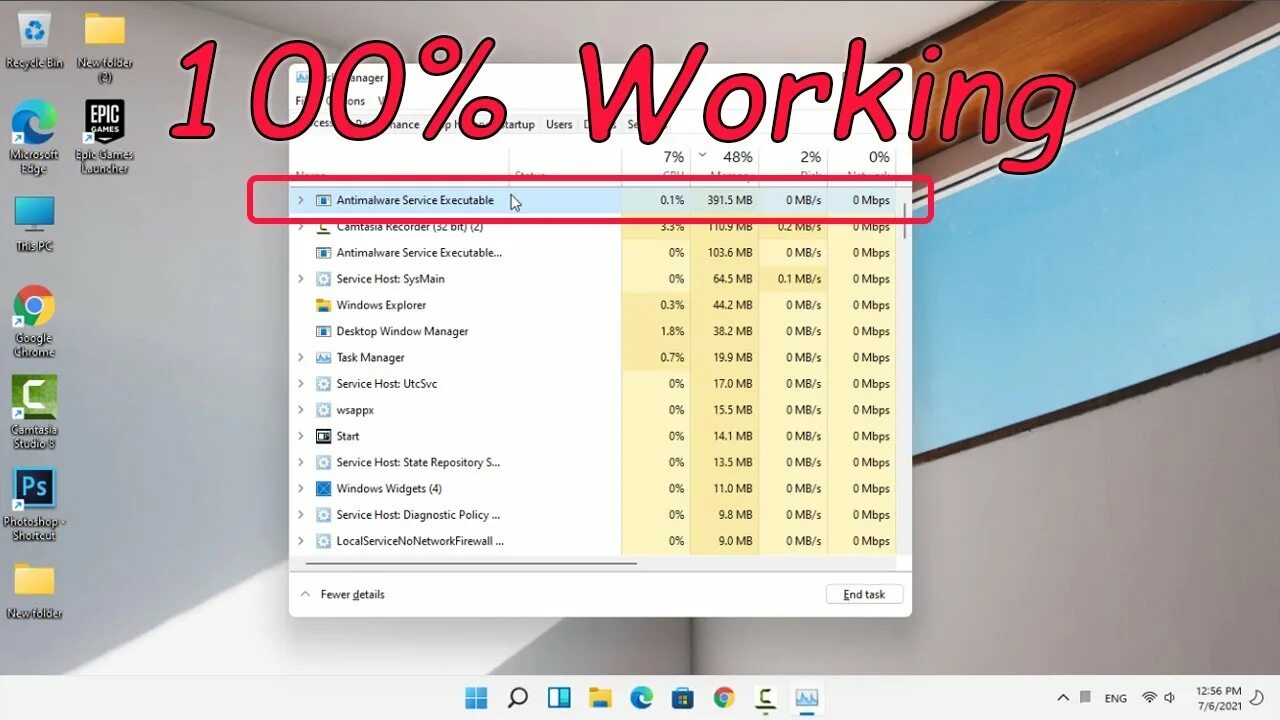Open Microsoft Store from the taskbar
Screen dimensions: 1280x720
coord(683,697)
